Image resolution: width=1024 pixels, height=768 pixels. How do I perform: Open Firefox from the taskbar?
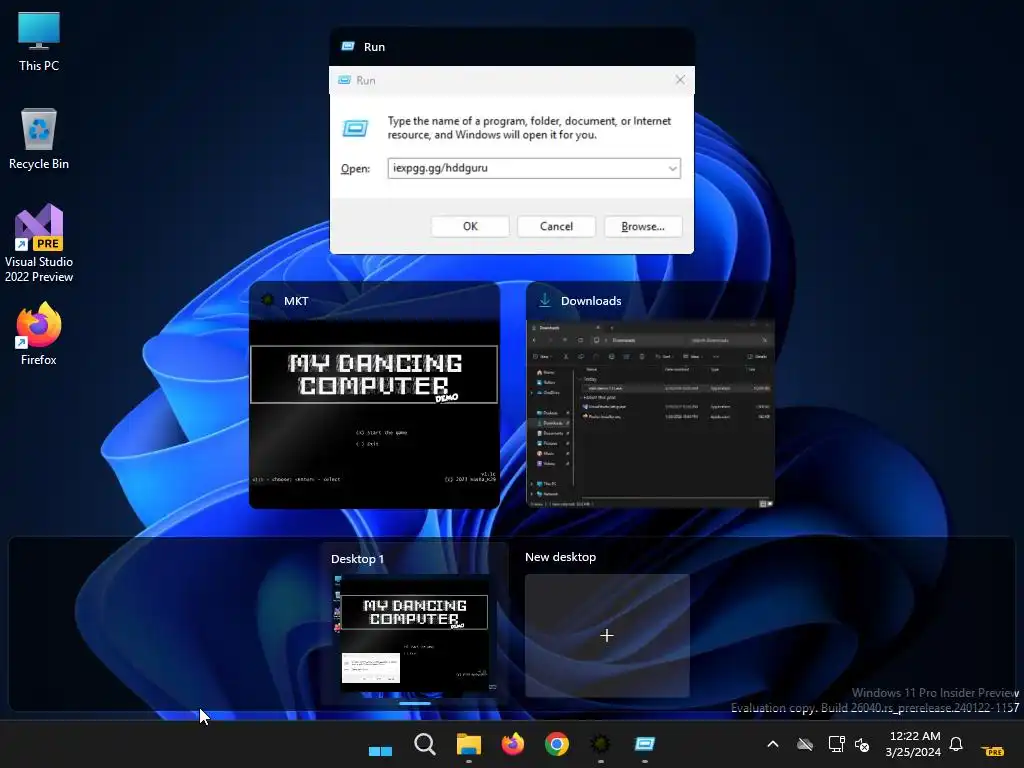pyautogui.click(x=513, y=744)
